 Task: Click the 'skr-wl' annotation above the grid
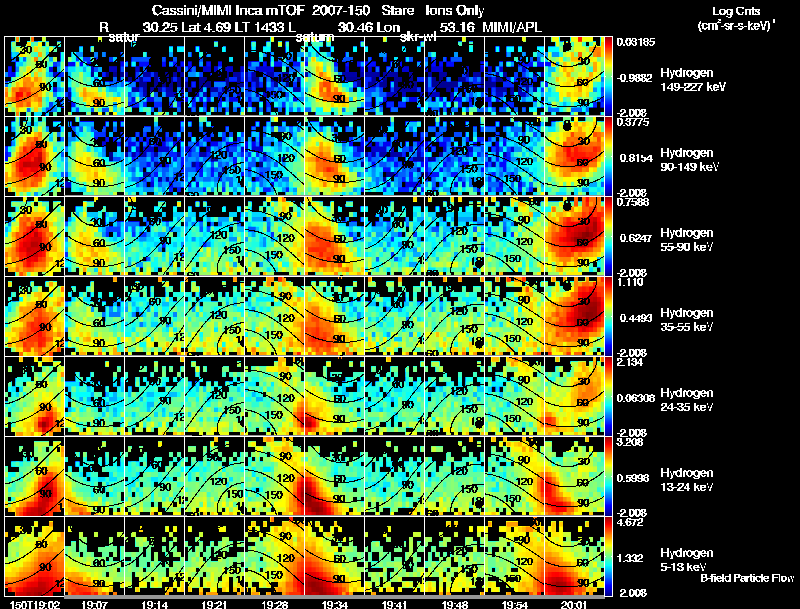click(417, 37)
